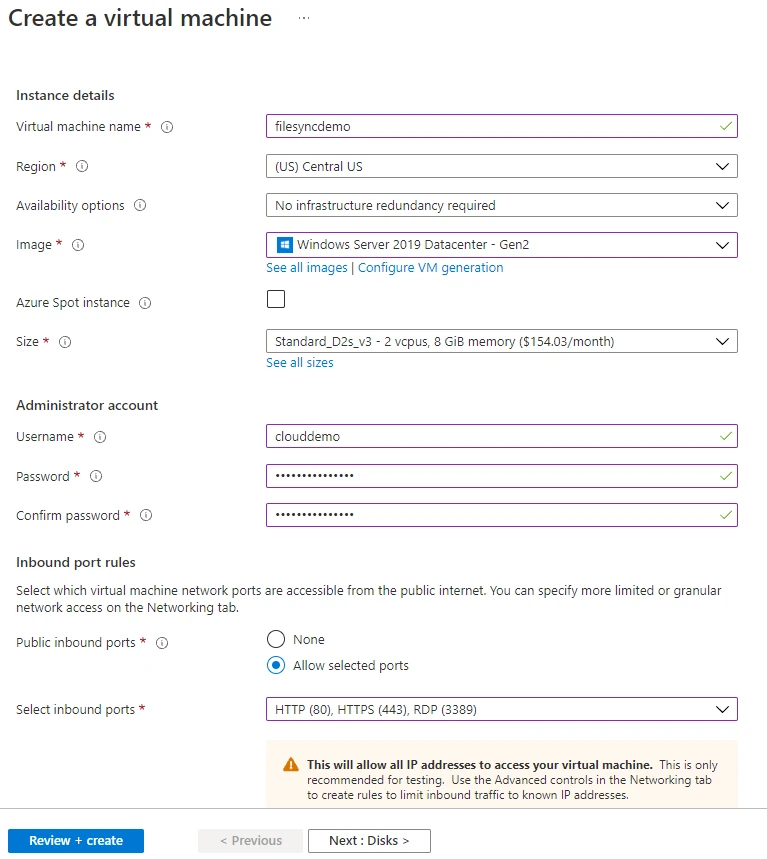
Task: Click the Review + create button
Action: point(75,840)
